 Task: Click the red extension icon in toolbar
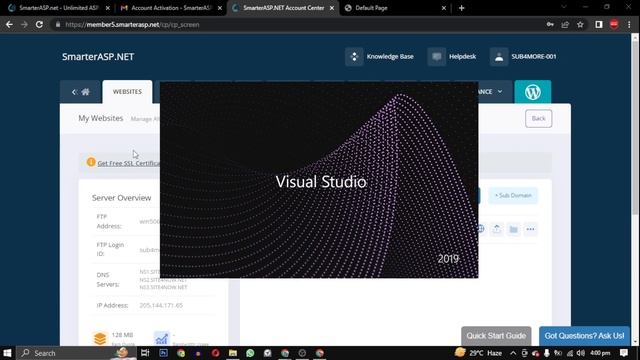pyautogui.click(x=614, y=24)
